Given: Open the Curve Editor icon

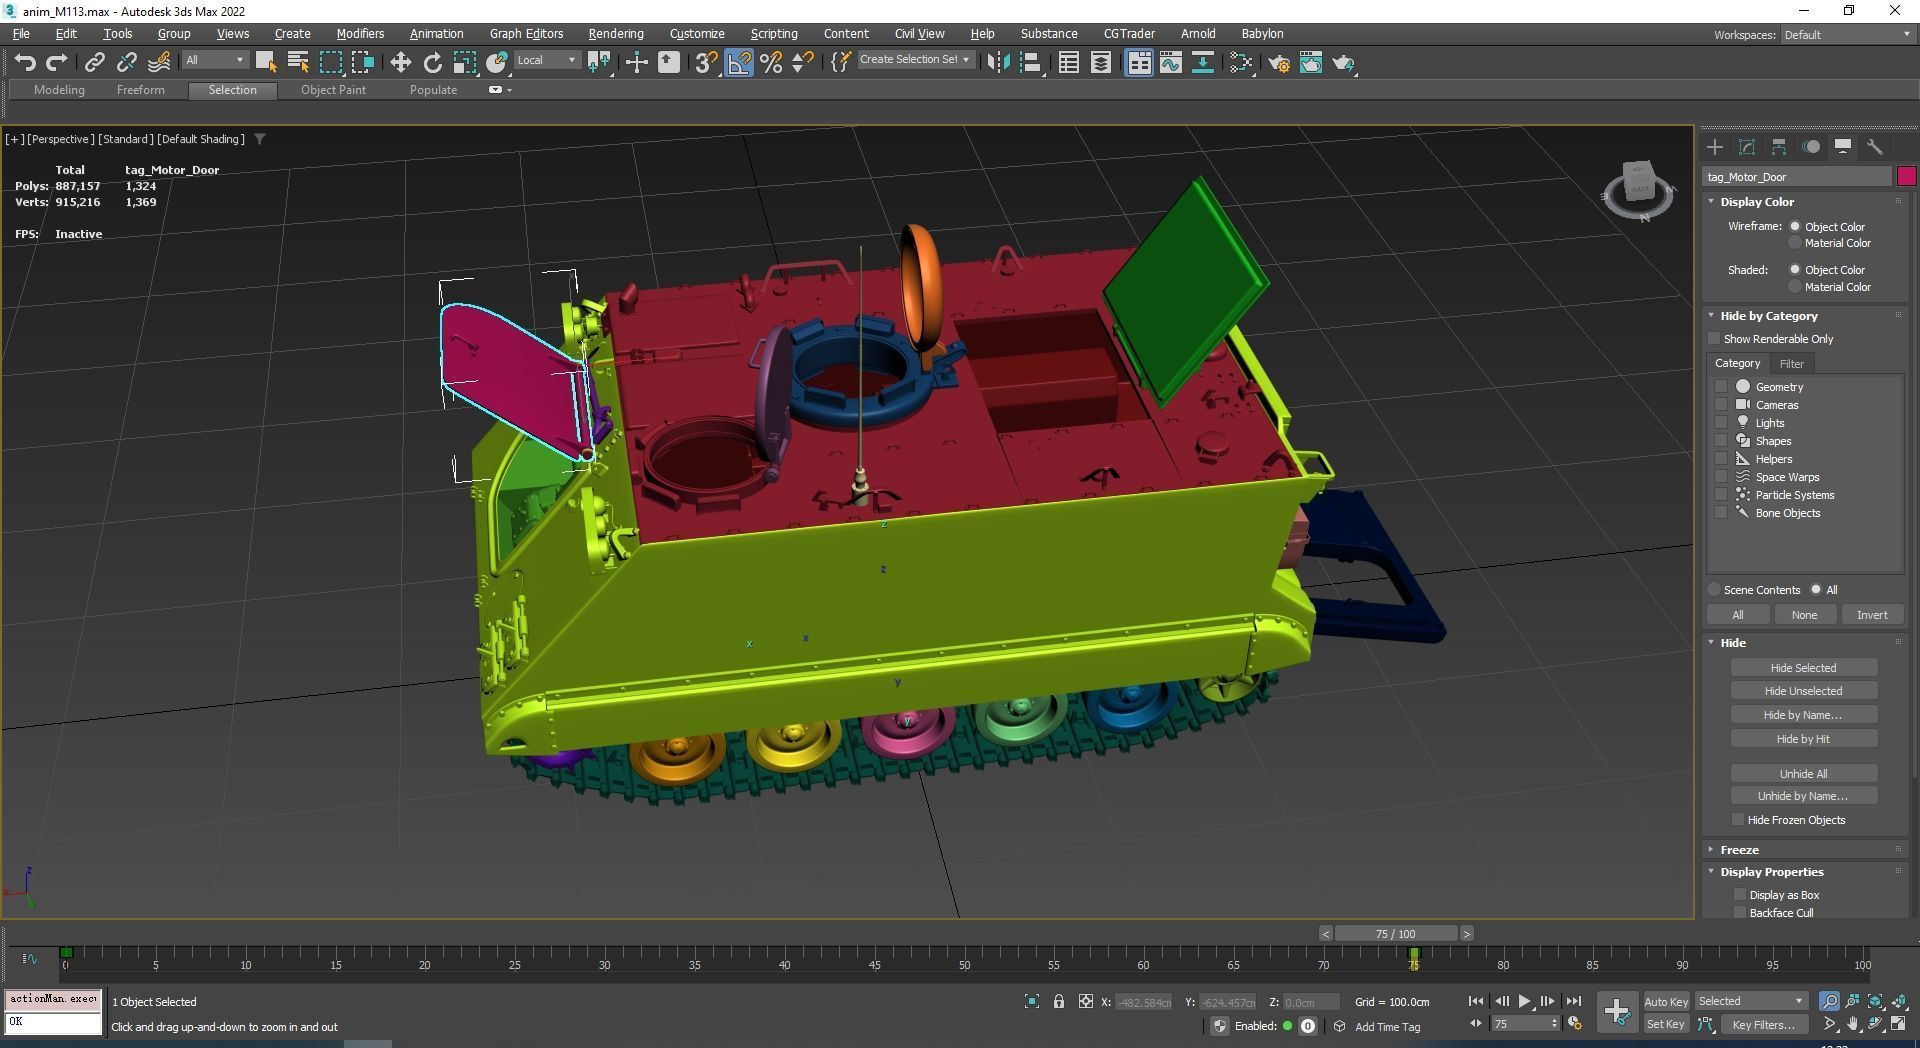Looking at the screenshot, I should click(x=1171, y=62).
